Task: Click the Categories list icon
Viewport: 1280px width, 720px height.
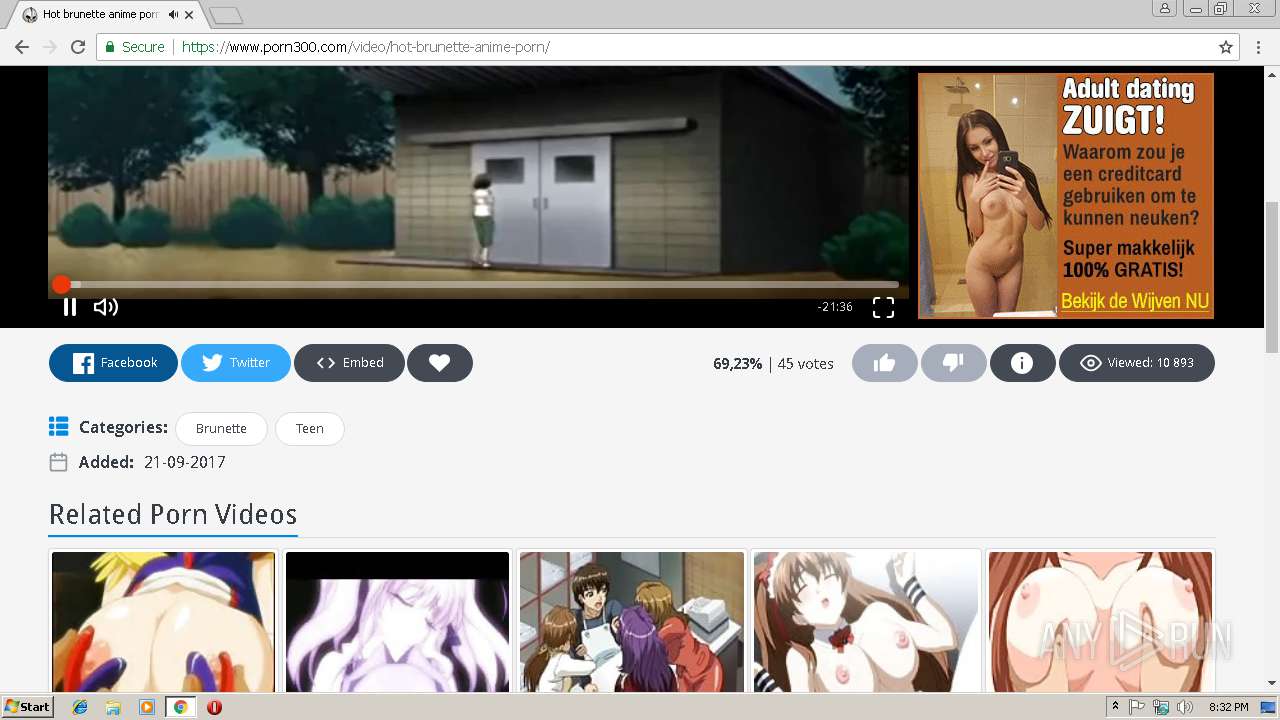Action: pos(59,427)
